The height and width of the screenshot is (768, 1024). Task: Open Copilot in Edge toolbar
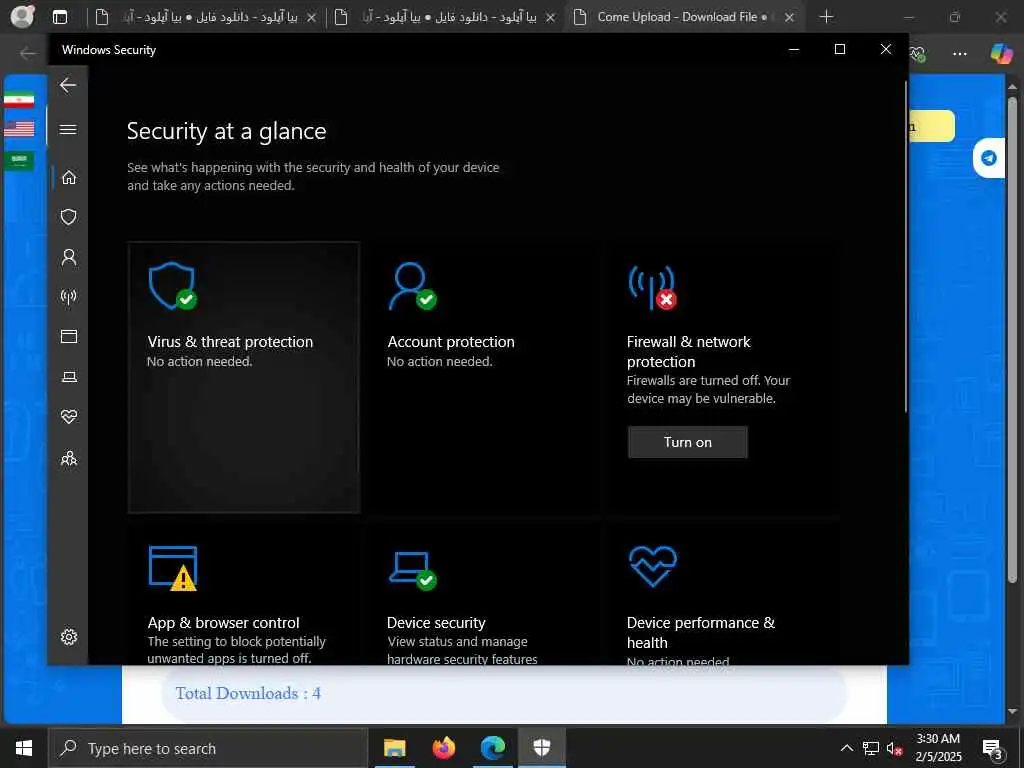[1000, 53]
